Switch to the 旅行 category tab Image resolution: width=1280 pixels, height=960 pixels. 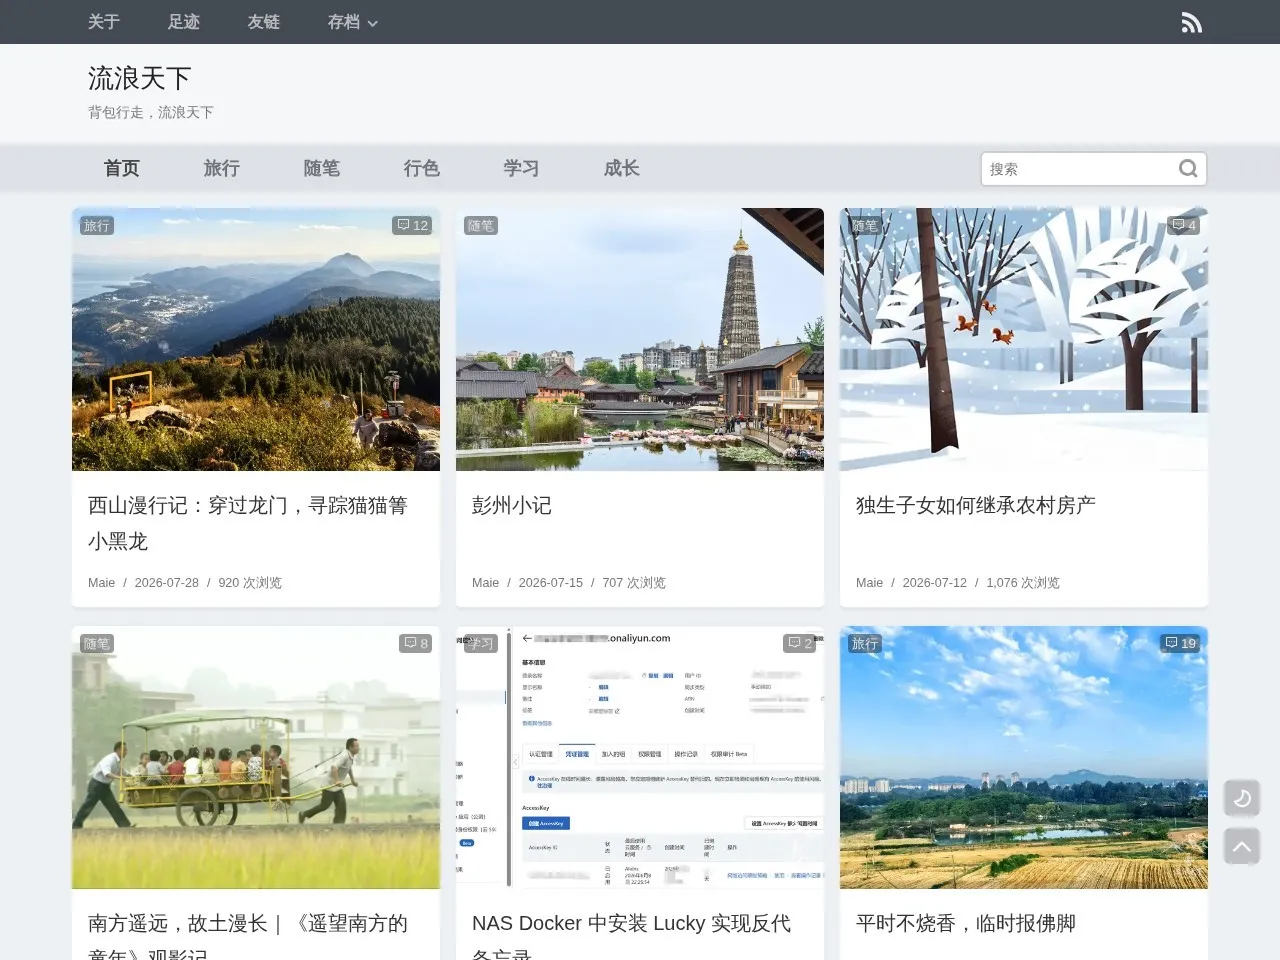[222, 168]
